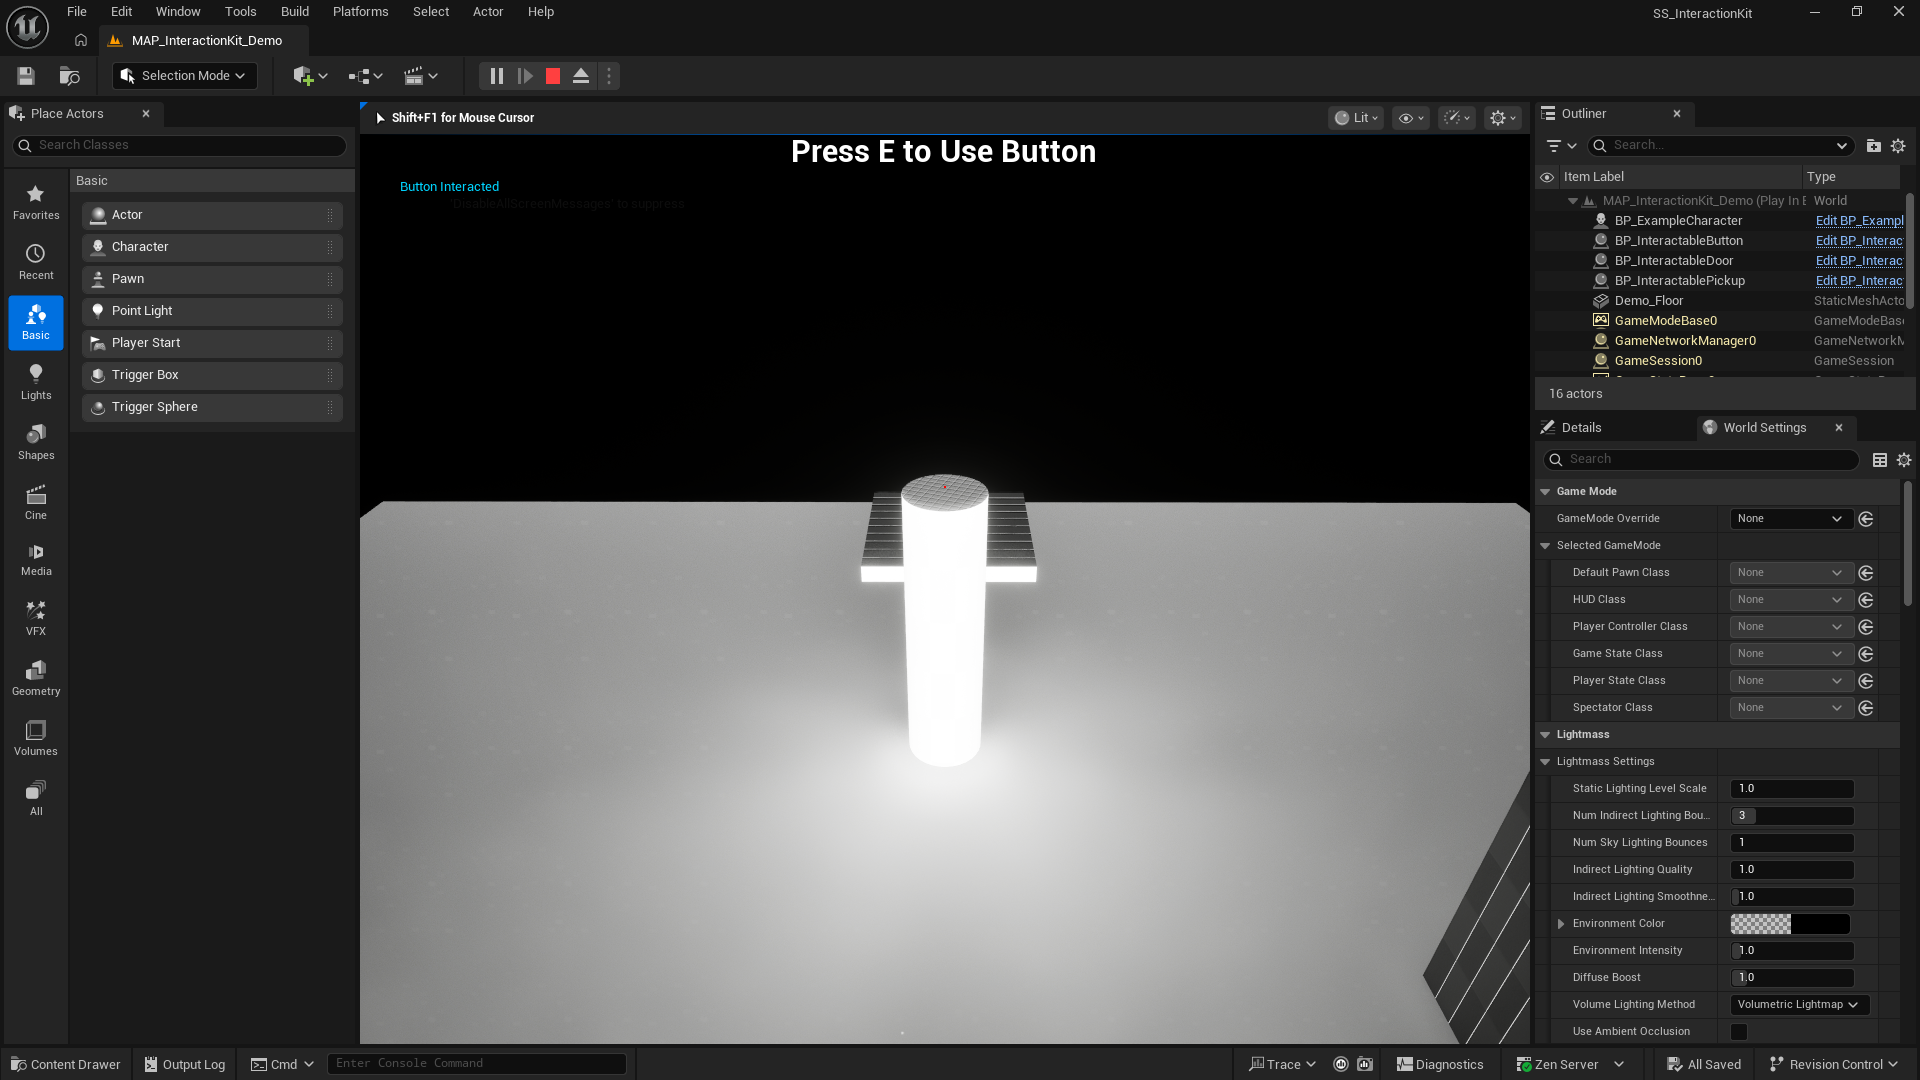Screen dimensions: 1920x1080
Task: Collapse the Lightmass section
Action: coord(1545,735)
